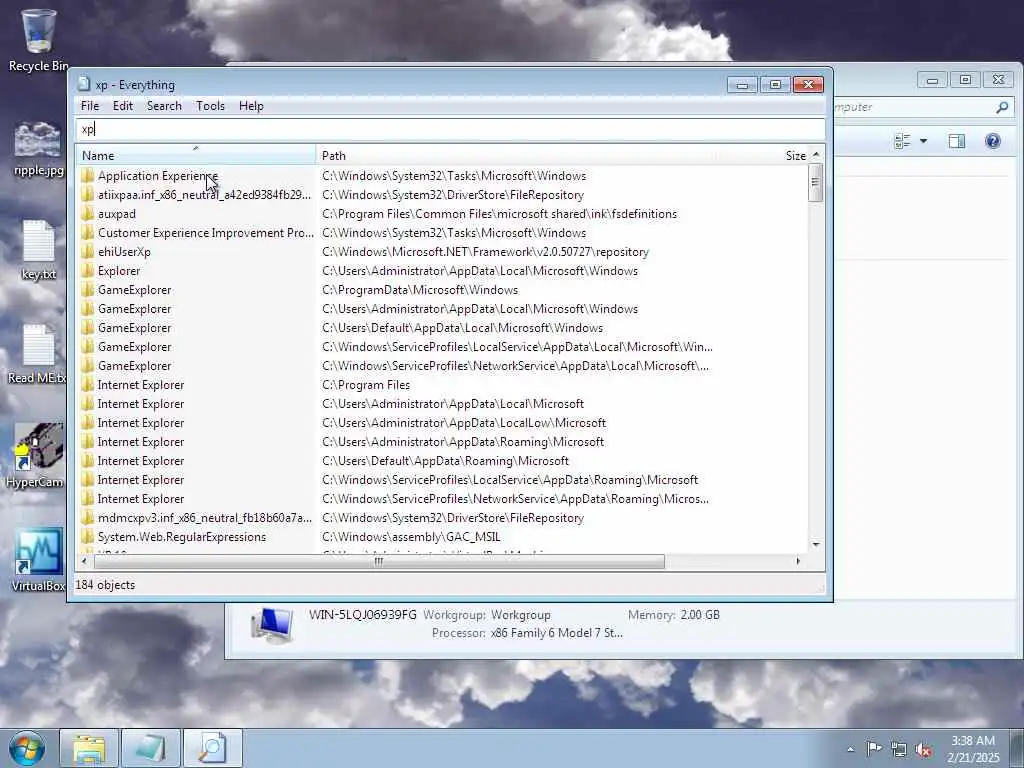Change the view icon in Explorer window
Viewport: 1024px width, 768px height.
tap(903, 141)
